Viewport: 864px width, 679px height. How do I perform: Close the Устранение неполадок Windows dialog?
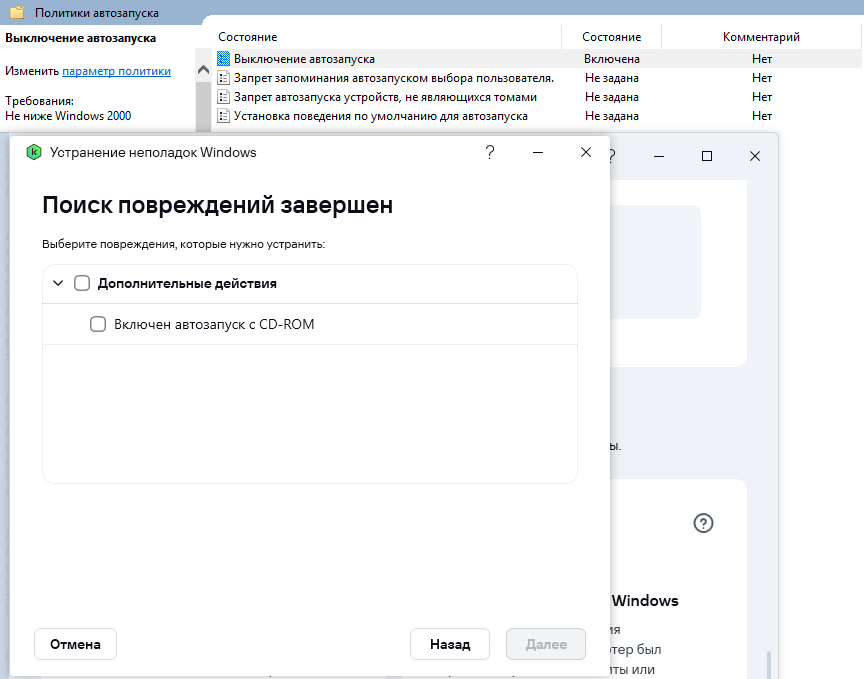(586, 152)
